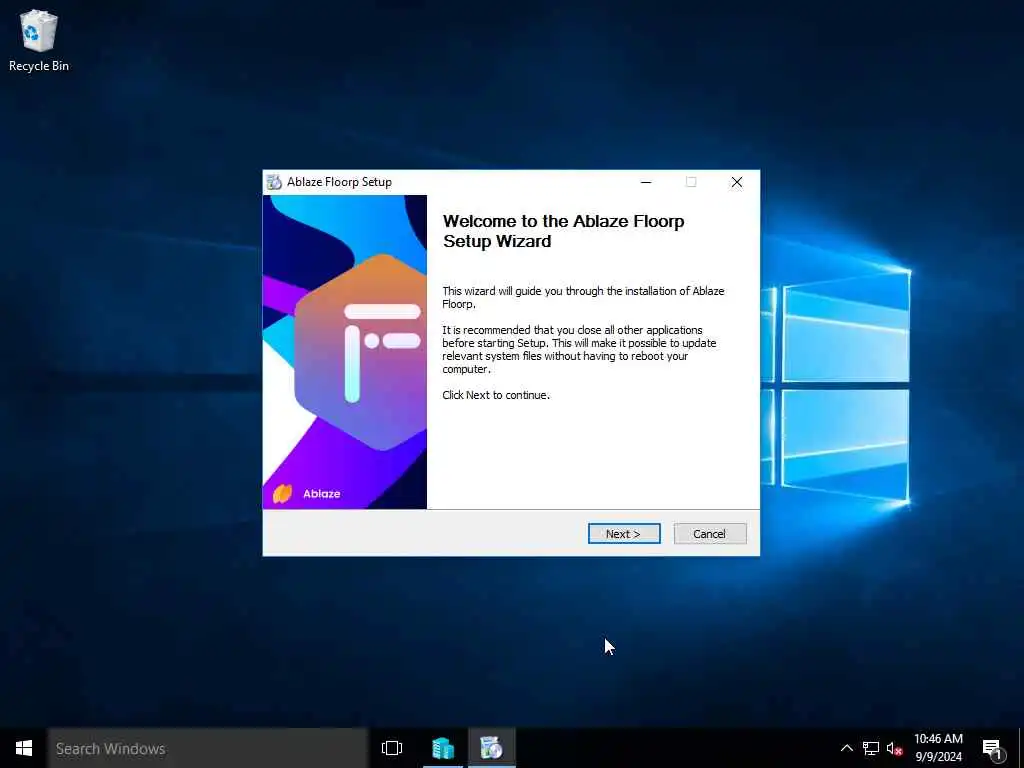Screen dimensions: 1024x768
Task: Close the Ablaze Floorp Setup window
Action: [737, 182]
